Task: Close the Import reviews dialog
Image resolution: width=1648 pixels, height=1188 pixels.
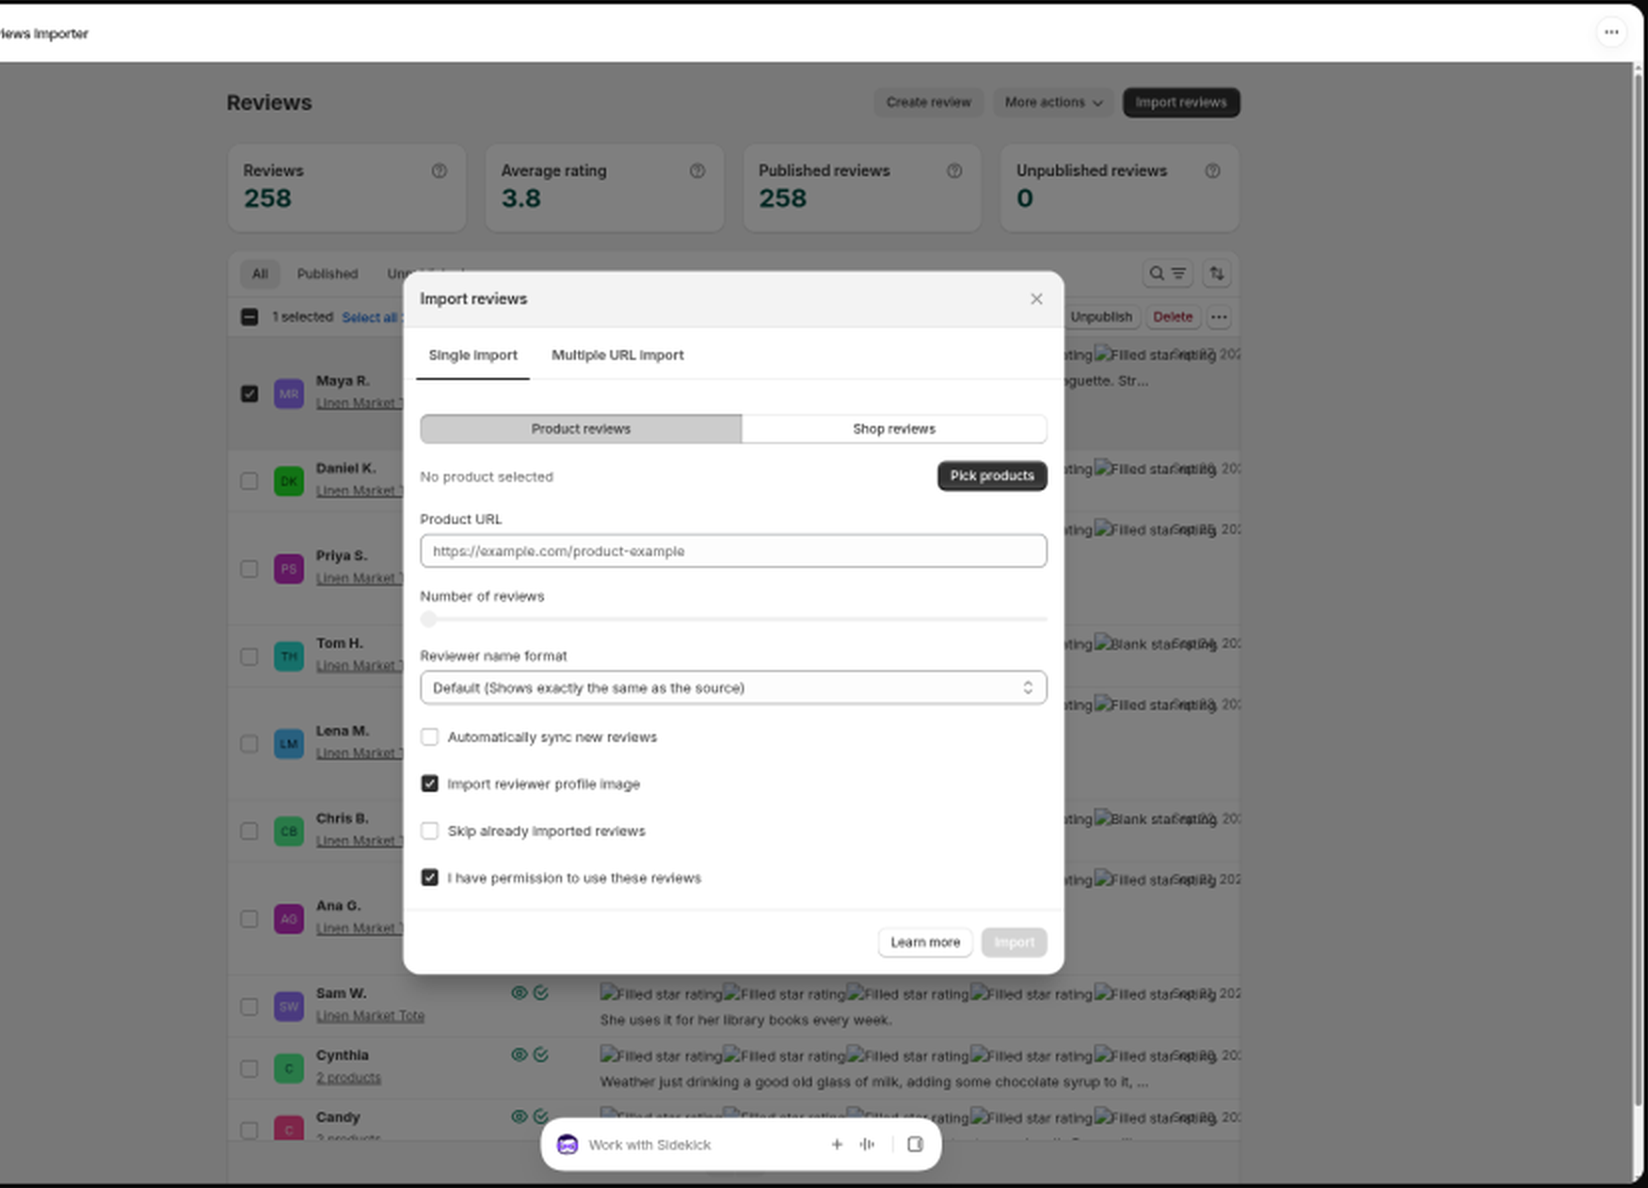Action: click(1036, 299)
